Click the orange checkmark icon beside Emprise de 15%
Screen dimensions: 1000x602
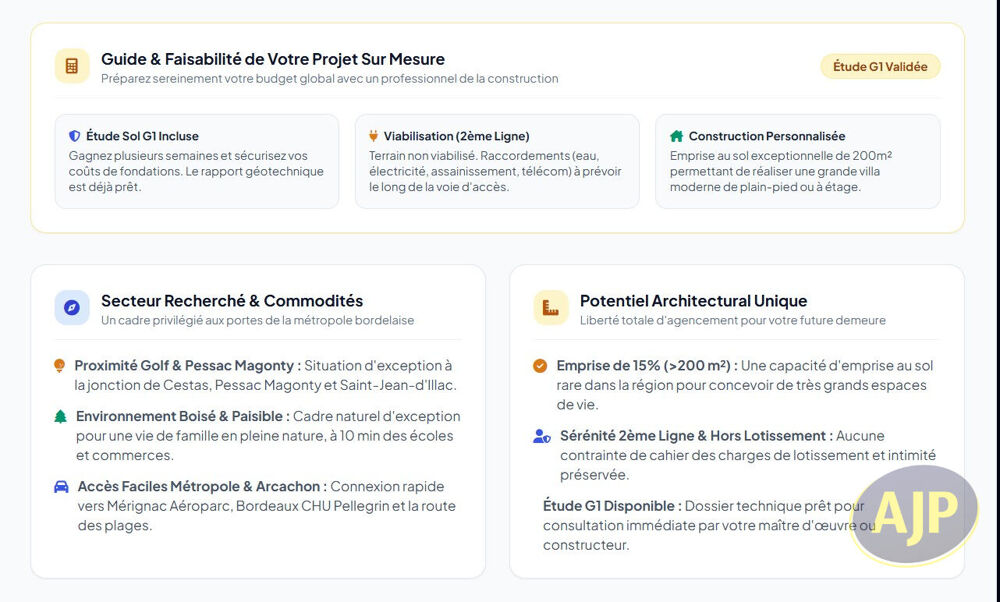click(x=540, y=365)
